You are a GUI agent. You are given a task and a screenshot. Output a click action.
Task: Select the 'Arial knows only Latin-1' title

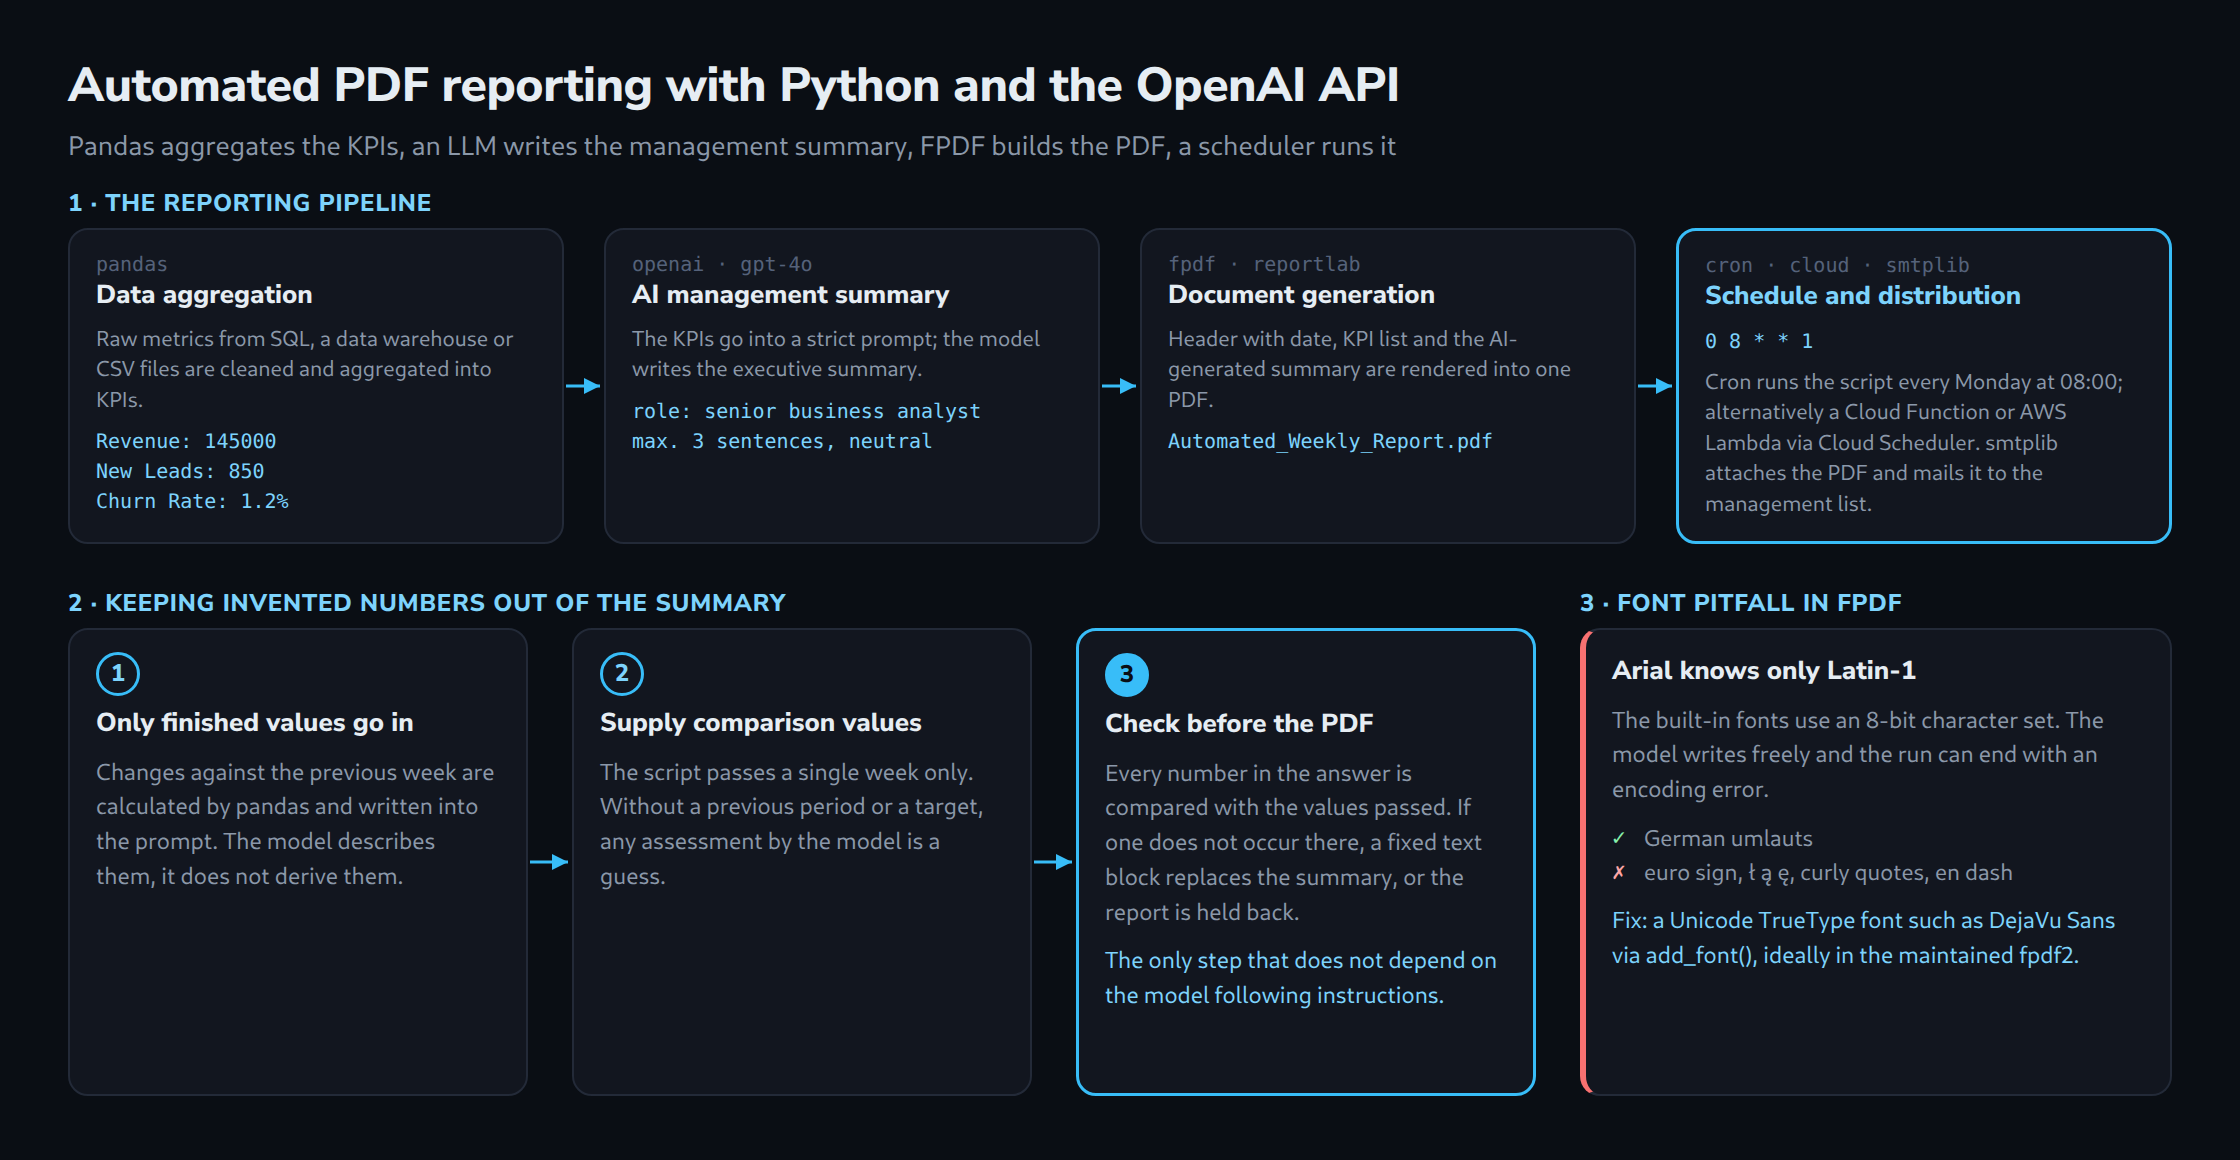click(x=1764, y=670)
